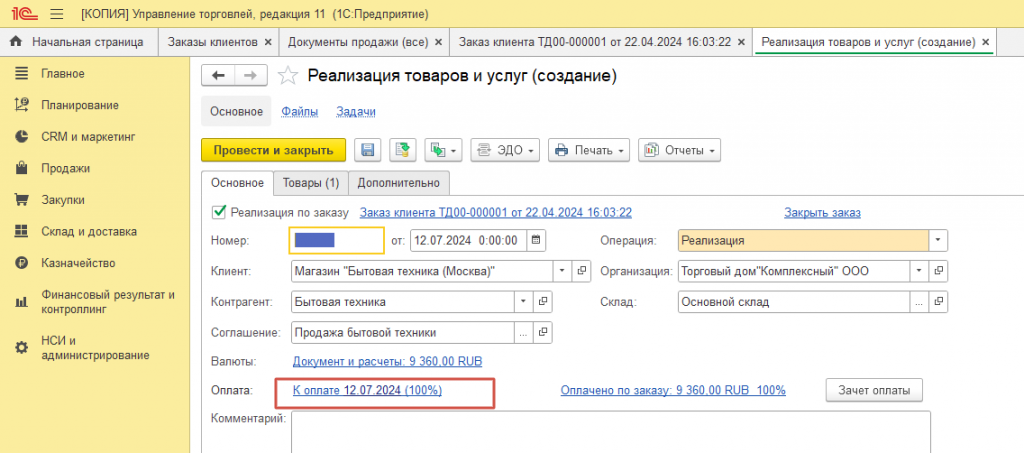This screenshot has width=1024, height=453.
Task: Open the calendar picker by date field
Action: click(536, 240)
